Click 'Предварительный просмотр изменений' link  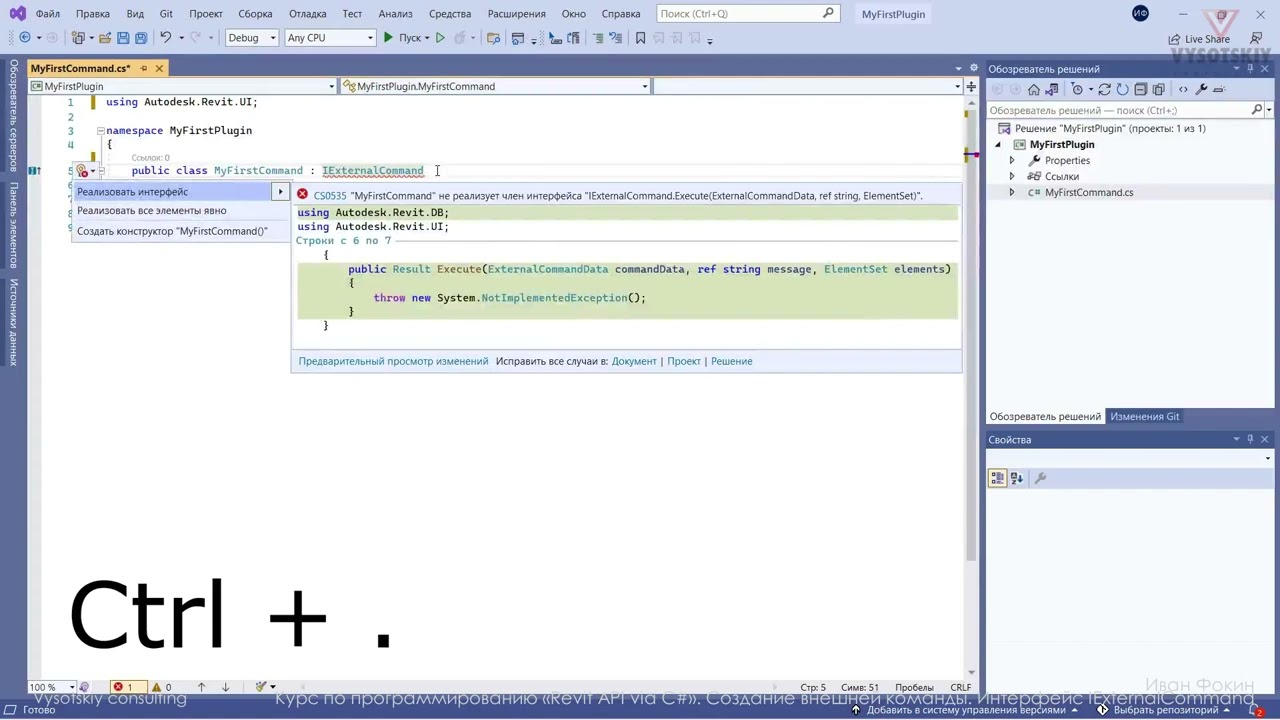pos(393,361)
